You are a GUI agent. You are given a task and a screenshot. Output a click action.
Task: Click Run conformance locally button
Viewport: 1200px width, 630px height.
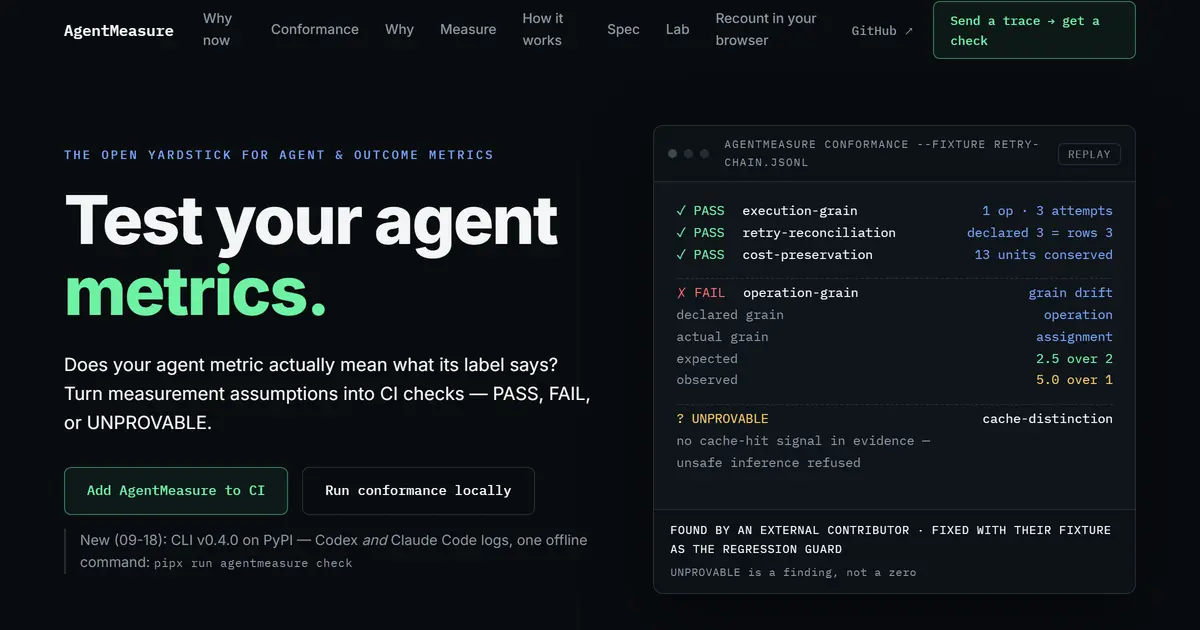coord(418,491)
